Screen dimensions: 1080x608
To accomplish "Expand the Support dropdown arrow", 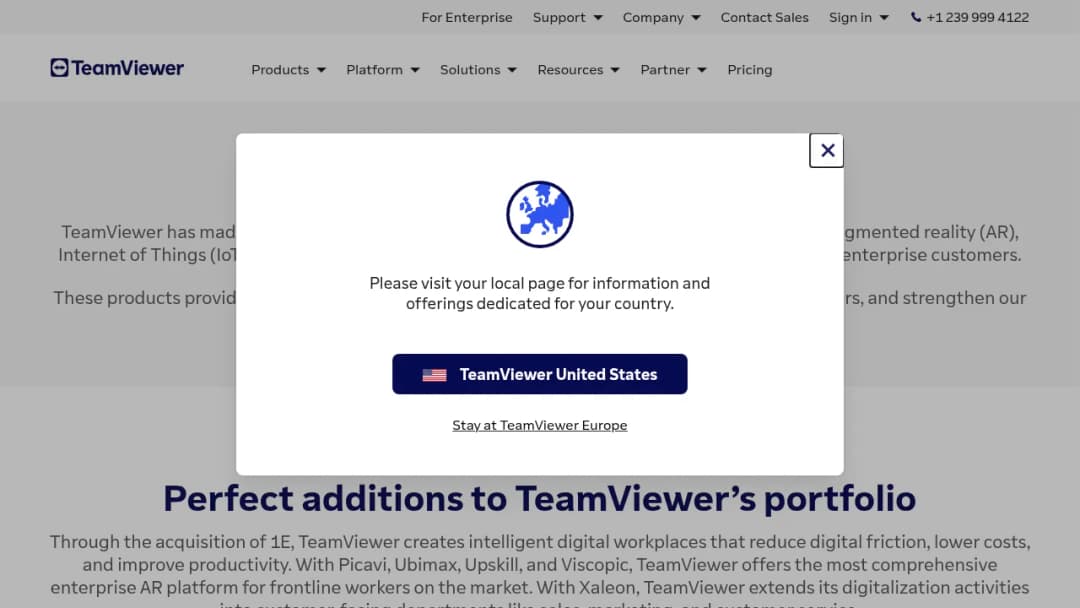I will pyautogui.click(x=598, y=18).
